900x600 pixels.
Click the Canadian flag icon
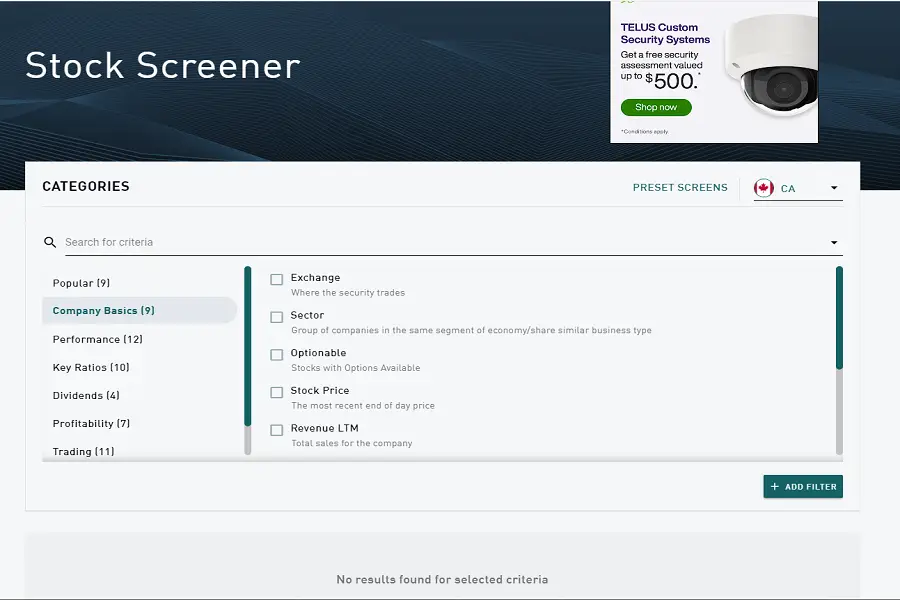click(764, 188)
